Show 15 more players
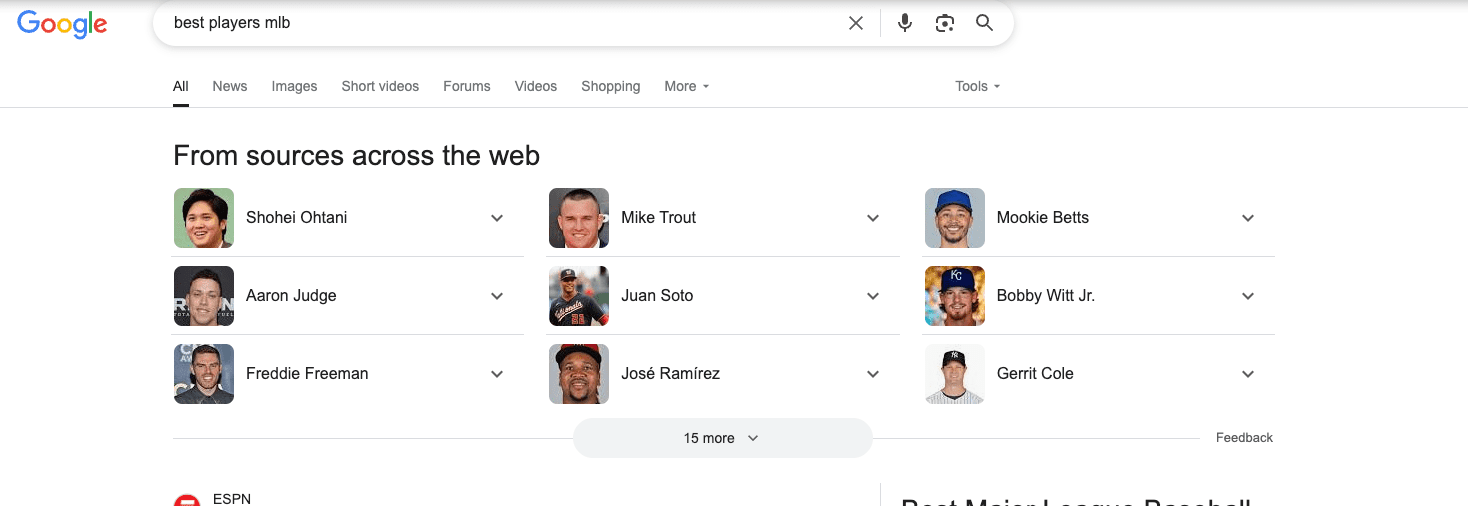 point(722,438)
